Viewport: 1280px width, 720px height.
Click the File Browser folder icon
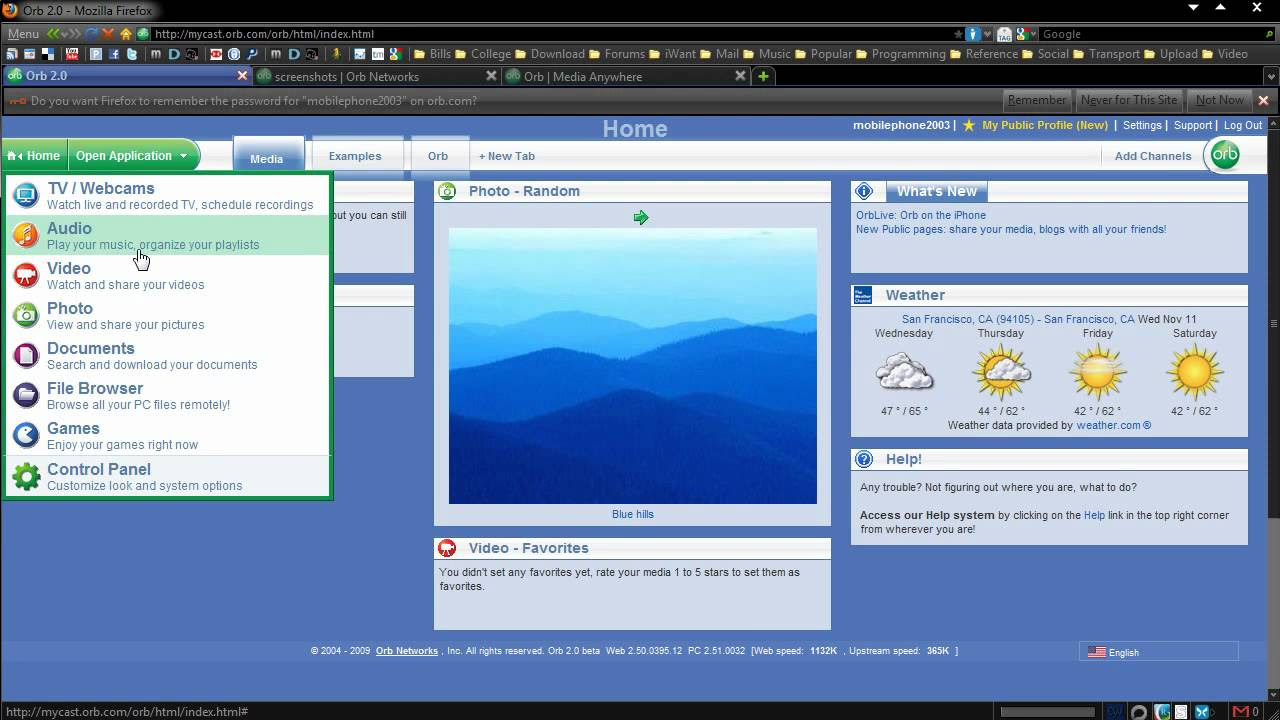[26, 395]
